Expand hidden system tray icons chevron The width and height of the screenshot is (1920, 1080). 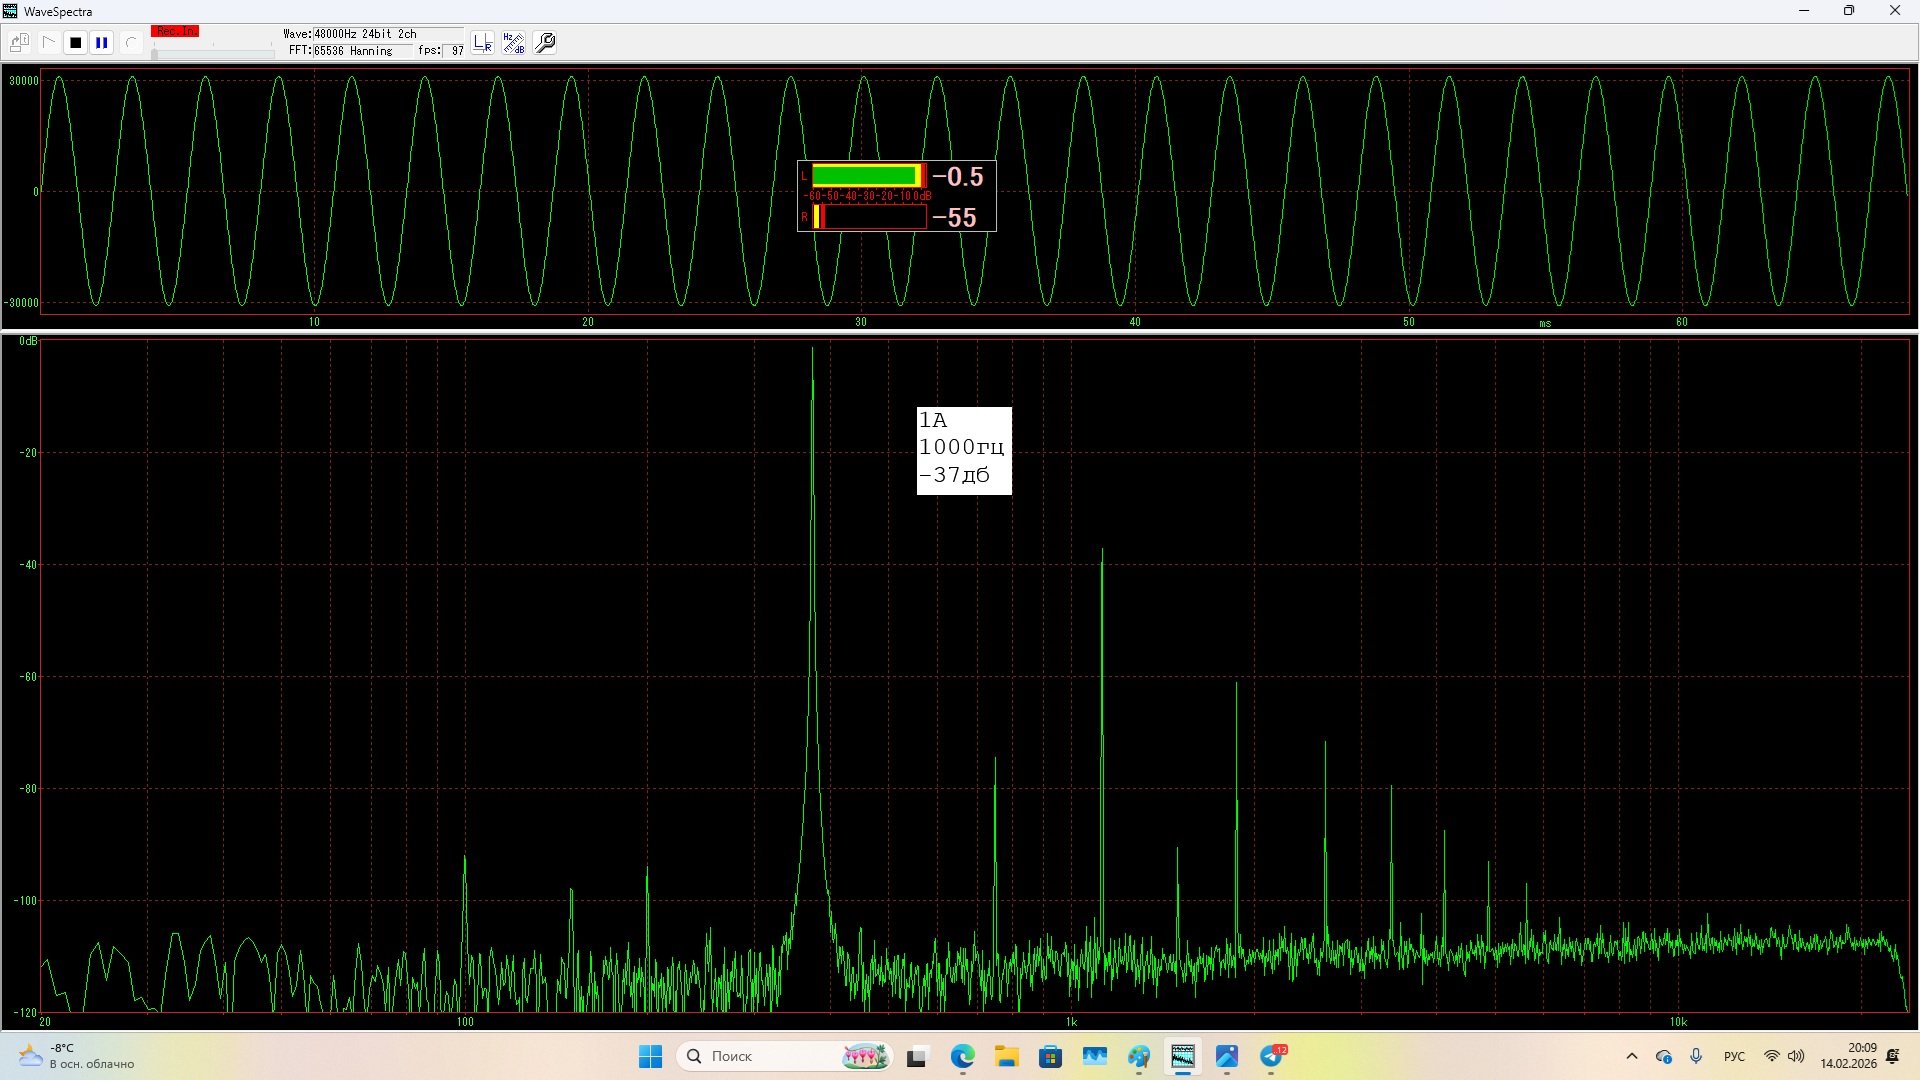tap(1632, 1056)
